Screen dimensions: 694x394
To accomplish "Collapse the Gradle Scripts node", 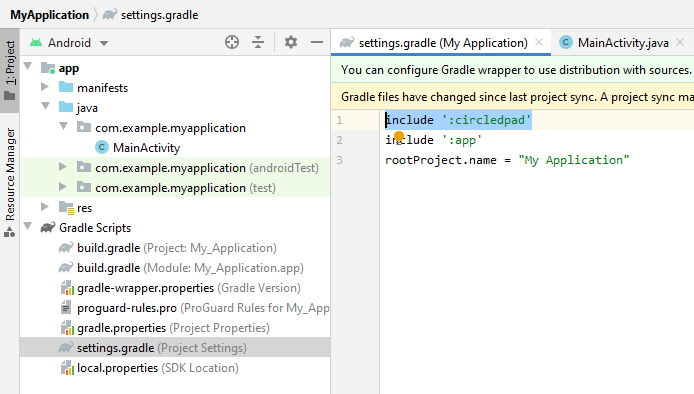I will [28, 226].
